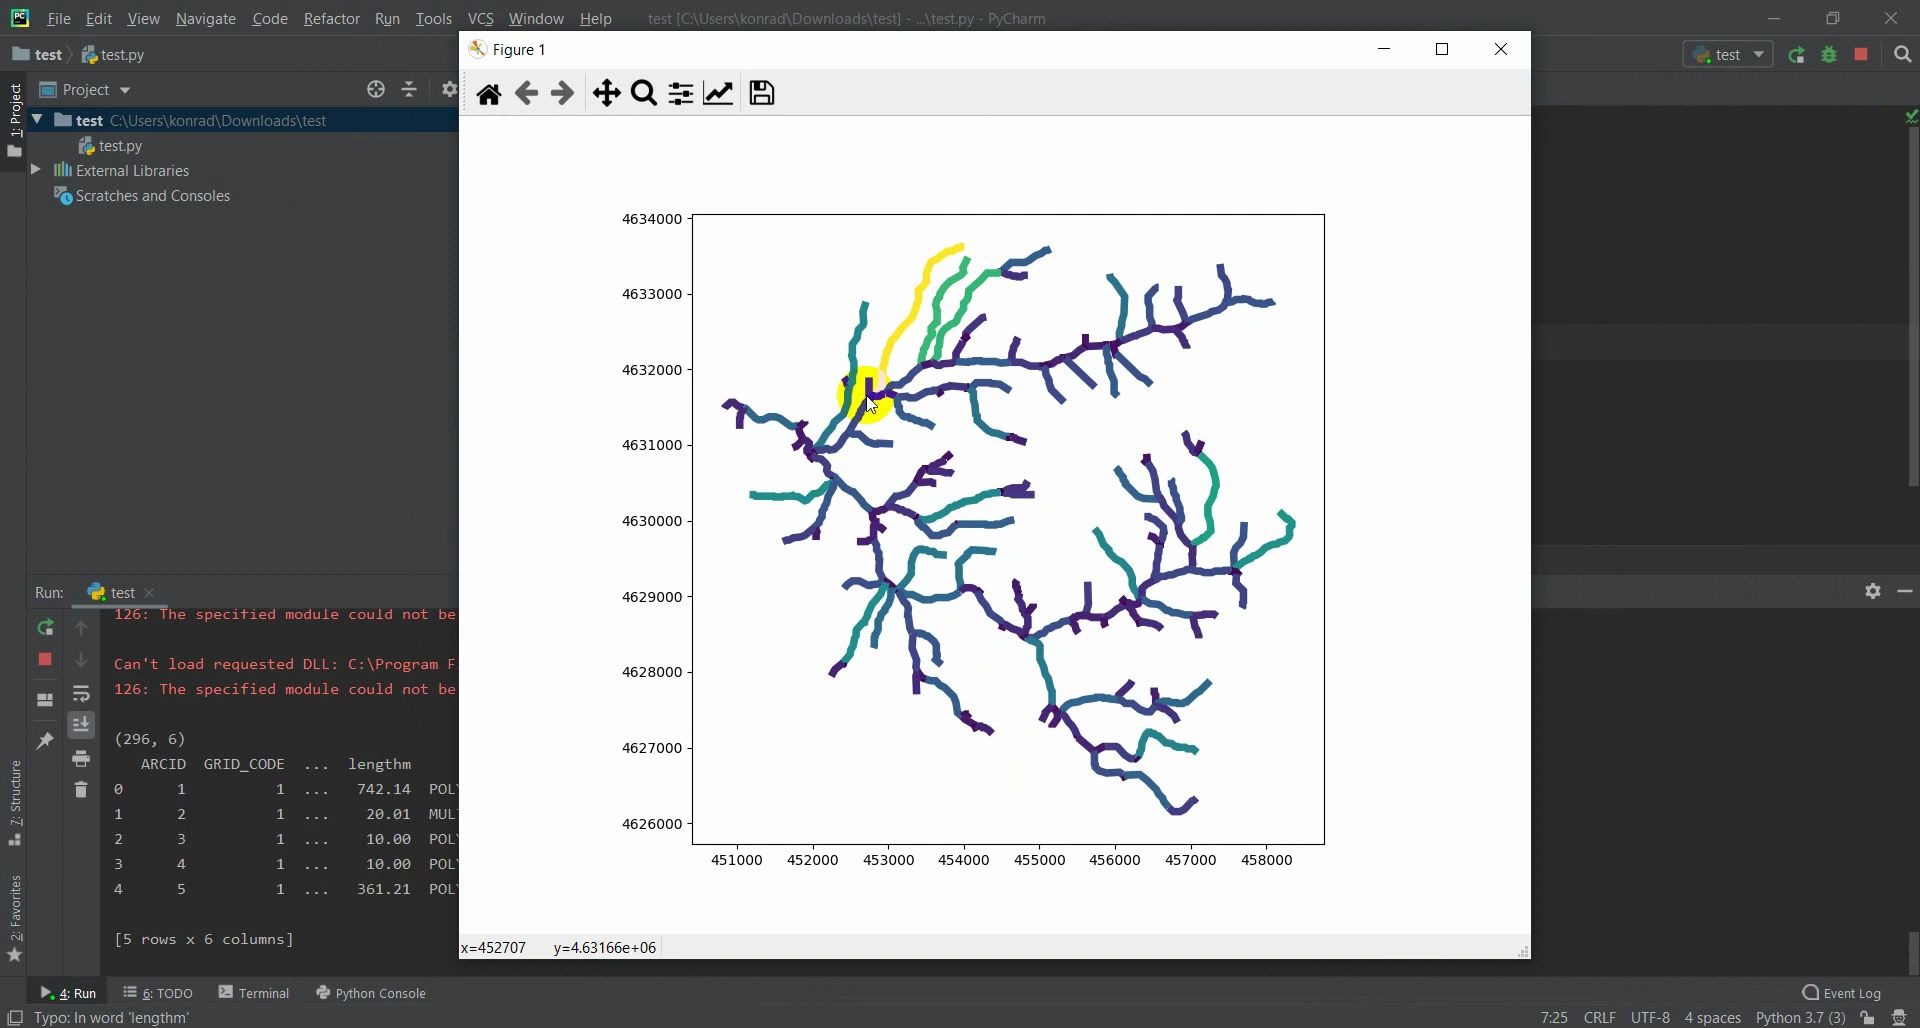The height and width of the screenshot is (1028, 1920).
Task: Reset plot to original view with Home
Action: [489, 93]
